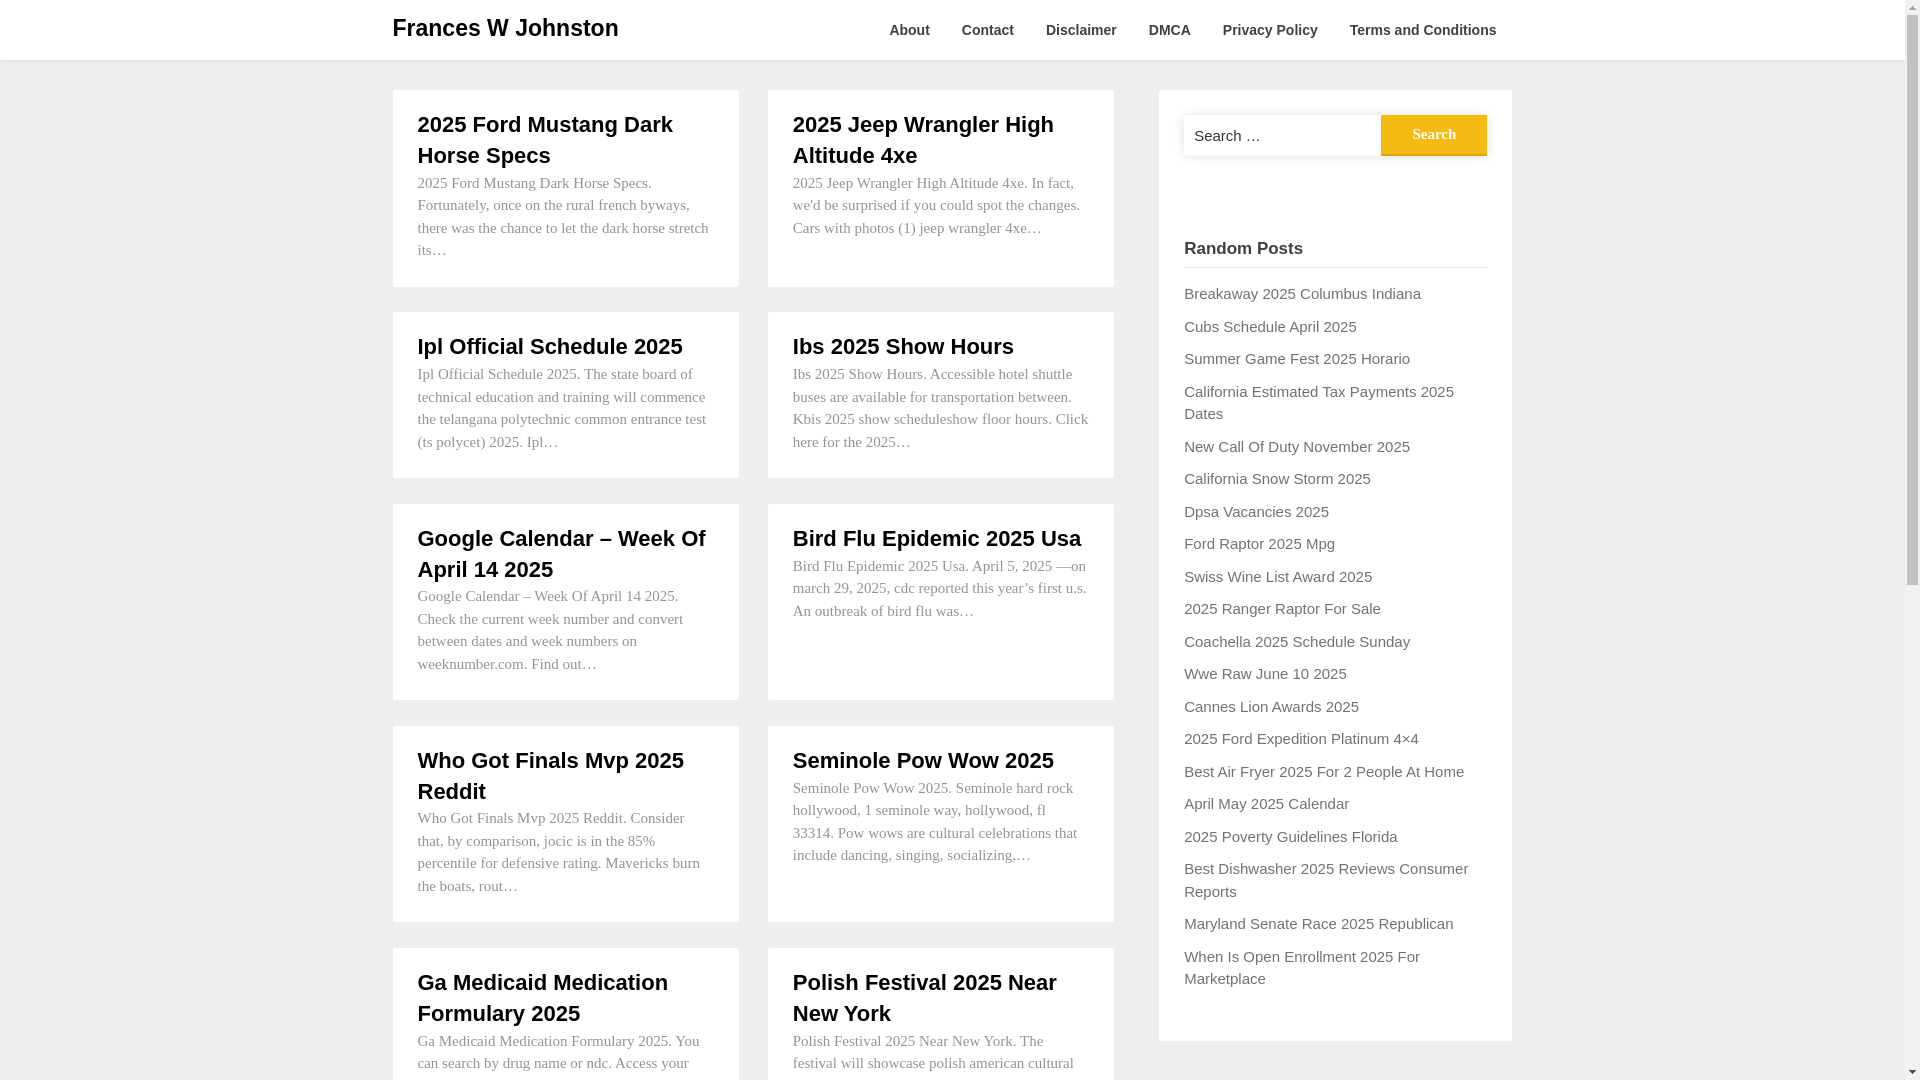The image size is (1920, 1080).
Task: Open 2025 Ford Mustang Dark Horse Specs post
Action: (x=545, y=140)
